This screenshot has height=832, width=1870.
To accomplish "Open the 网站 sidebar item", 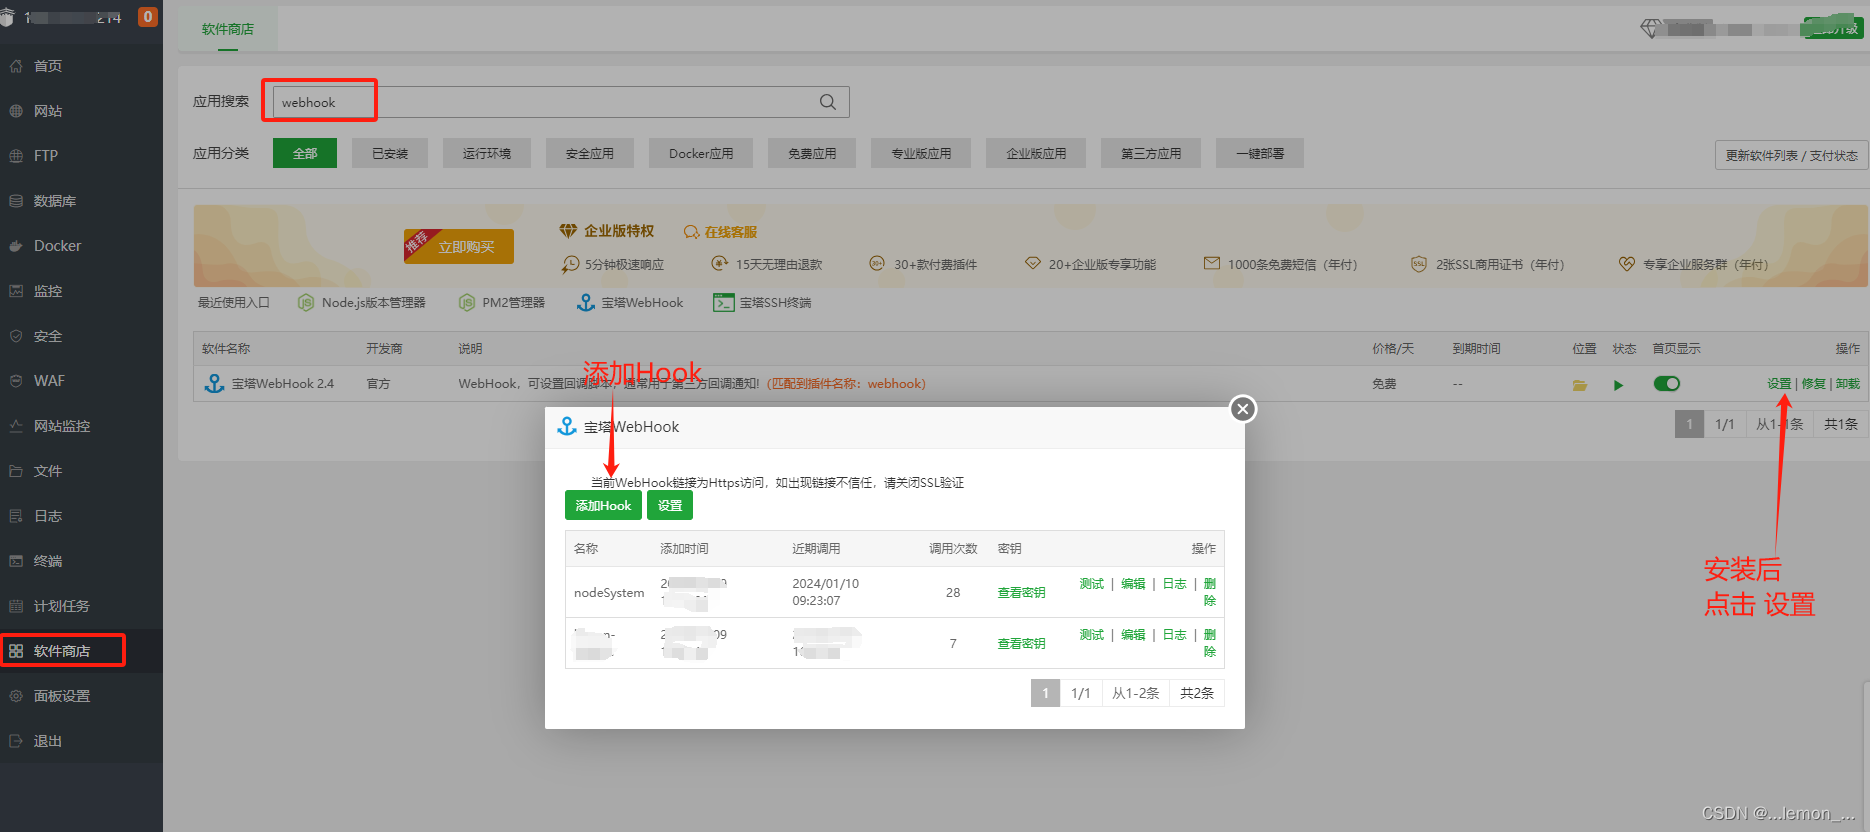I will click(48, 111).
